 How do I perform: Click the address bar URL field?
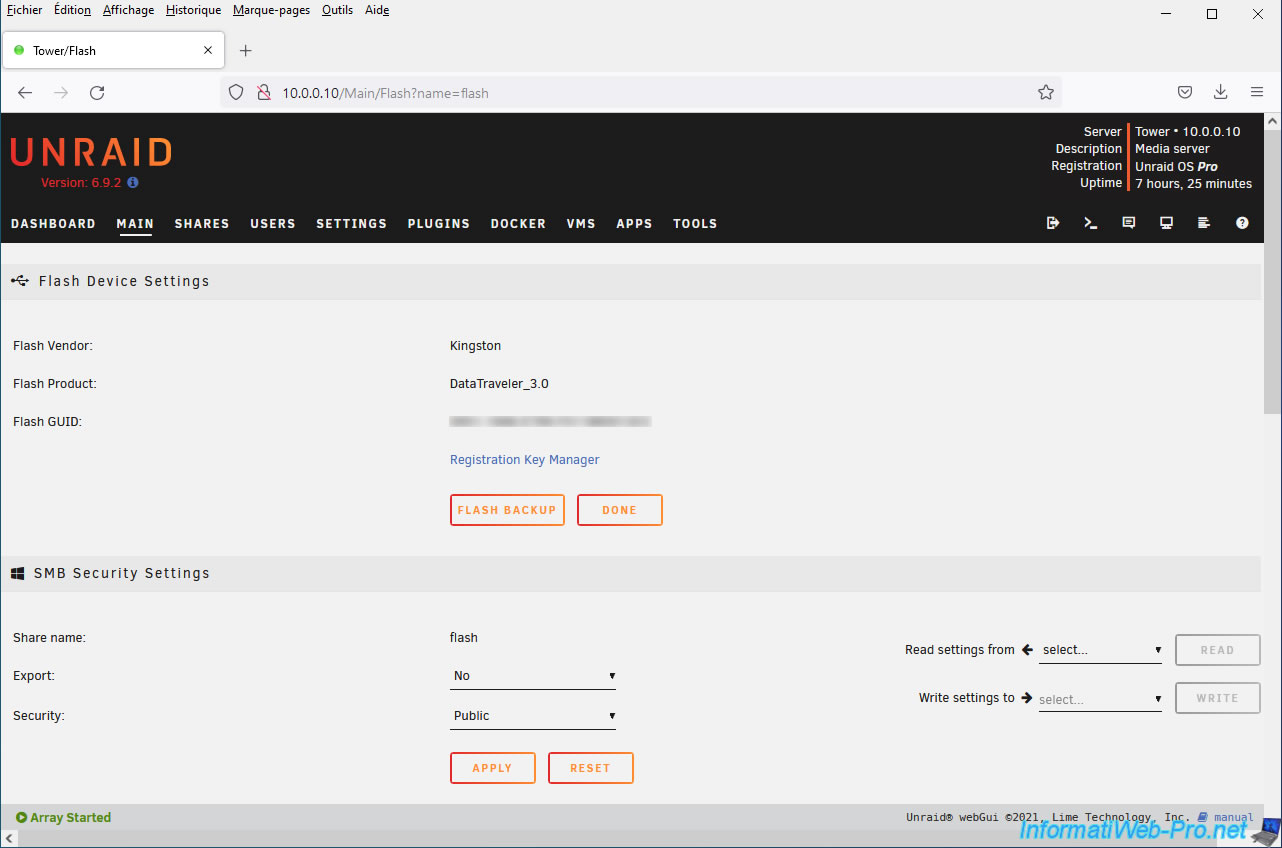pyautogui.click(x=640, y=93)
